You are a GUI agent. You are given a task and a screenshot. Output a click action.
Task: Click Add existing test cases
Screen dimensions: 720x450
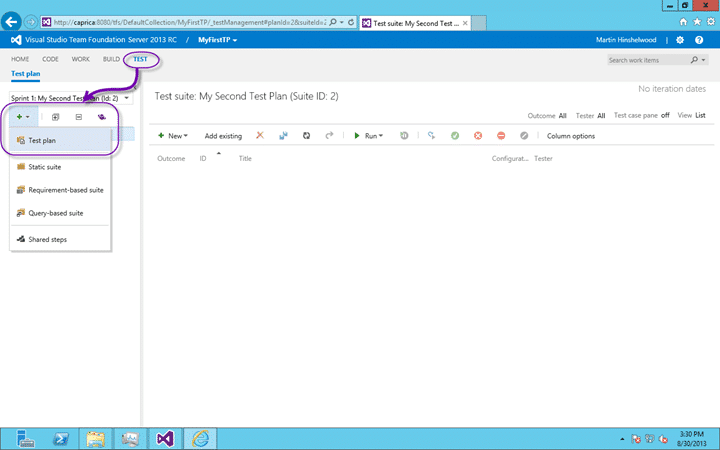click(x=223, y=136)
